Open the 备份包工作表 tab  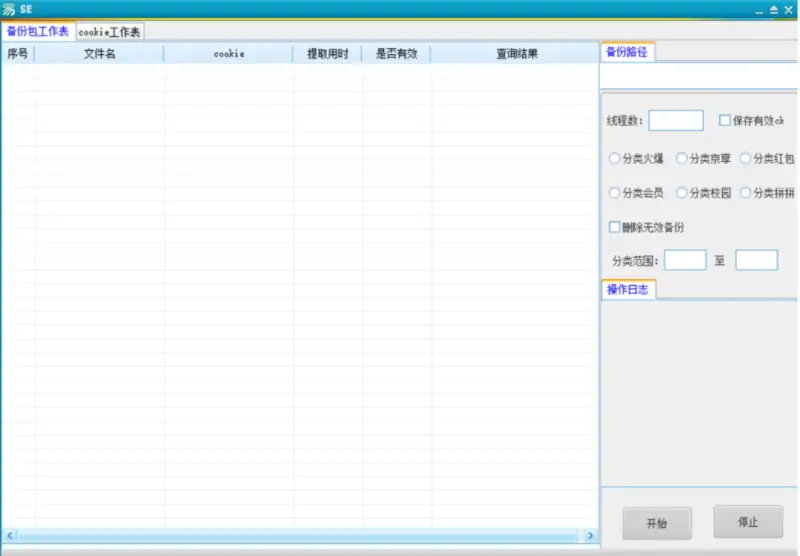click(x=38, y=31)
